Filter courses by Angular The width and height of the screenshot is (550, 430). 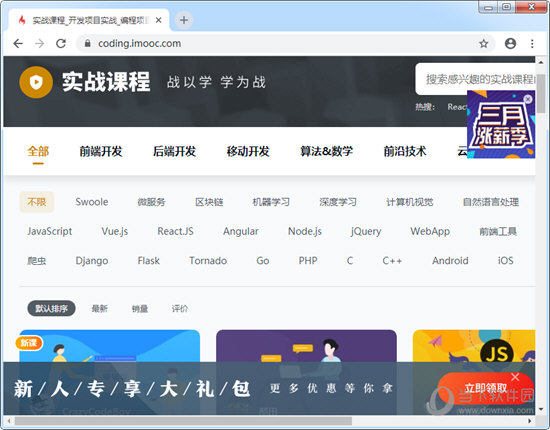[241, 231]
